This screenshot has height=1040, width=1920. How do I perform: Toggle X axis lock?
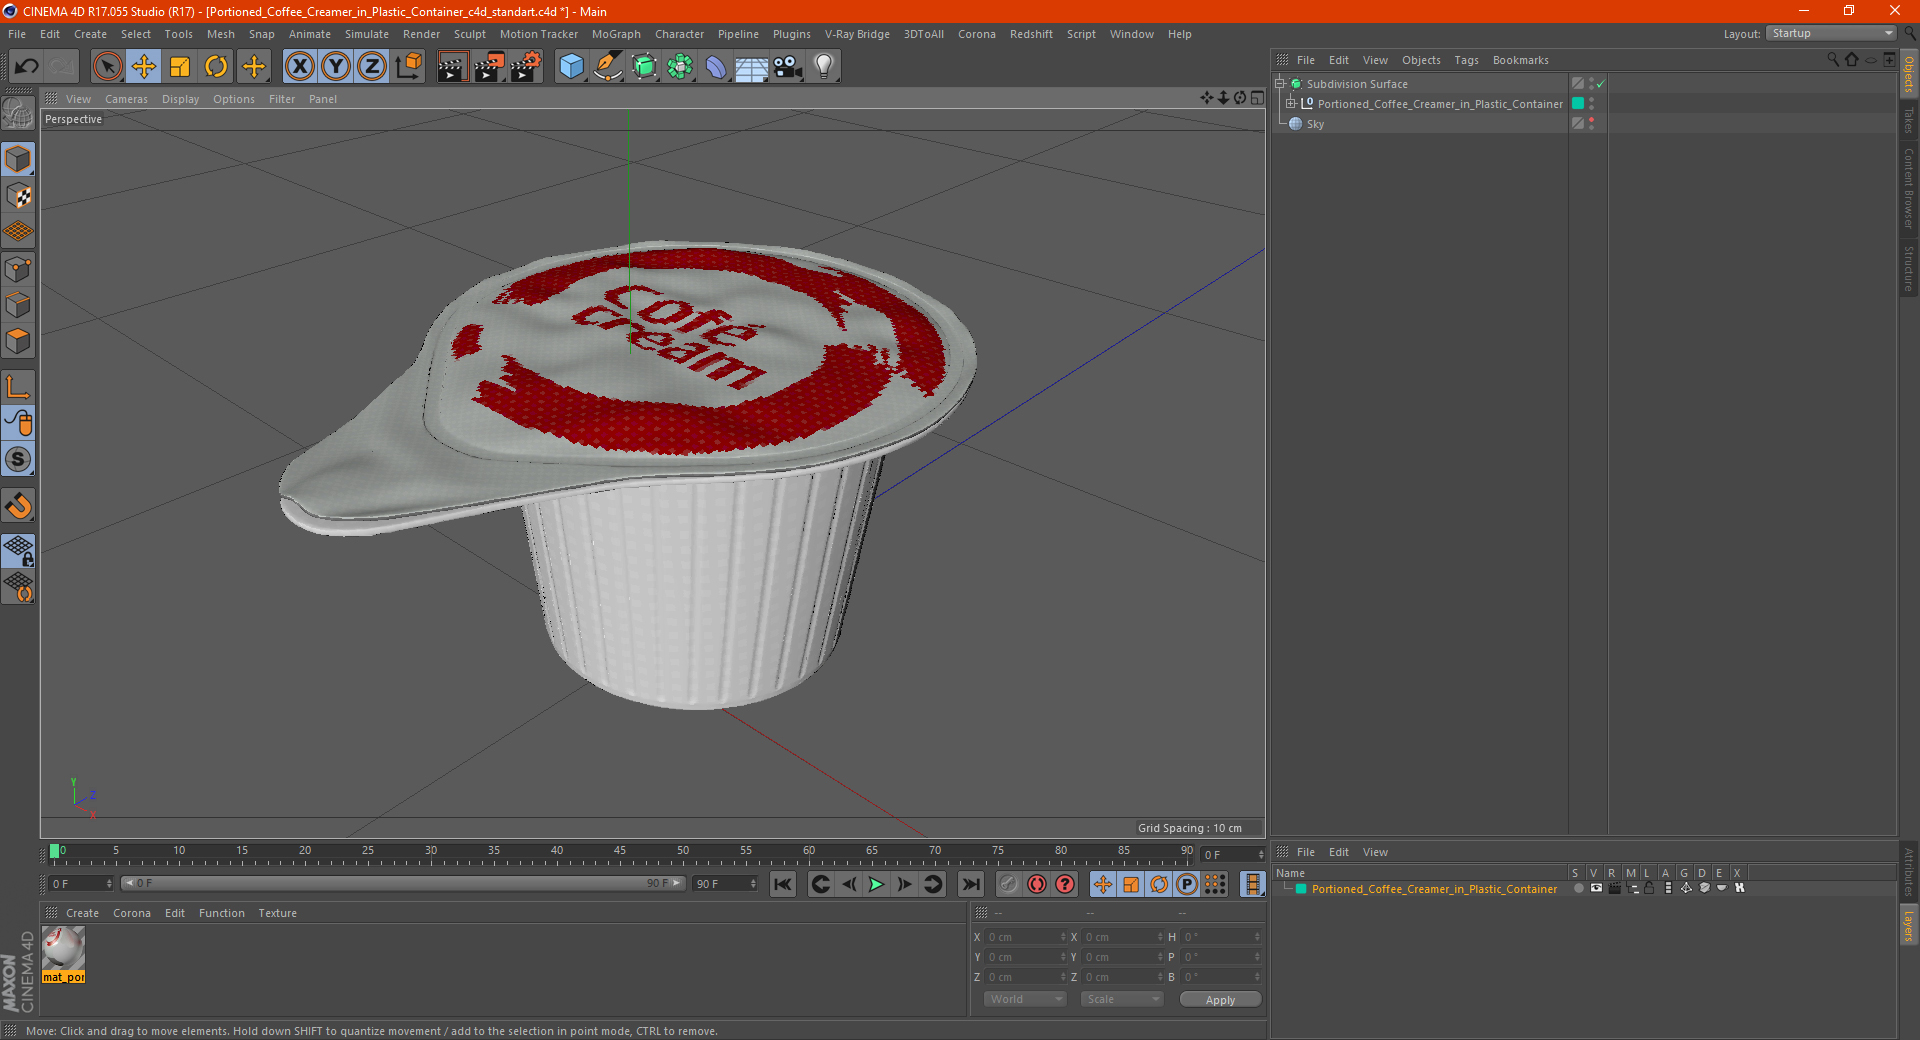[x=299, y=67]
